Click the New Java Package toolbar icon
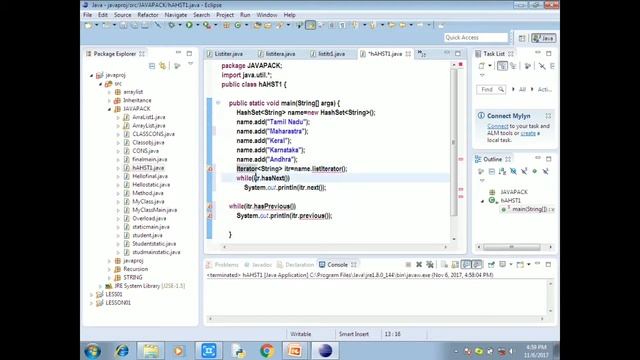 [x=227, y=25]
